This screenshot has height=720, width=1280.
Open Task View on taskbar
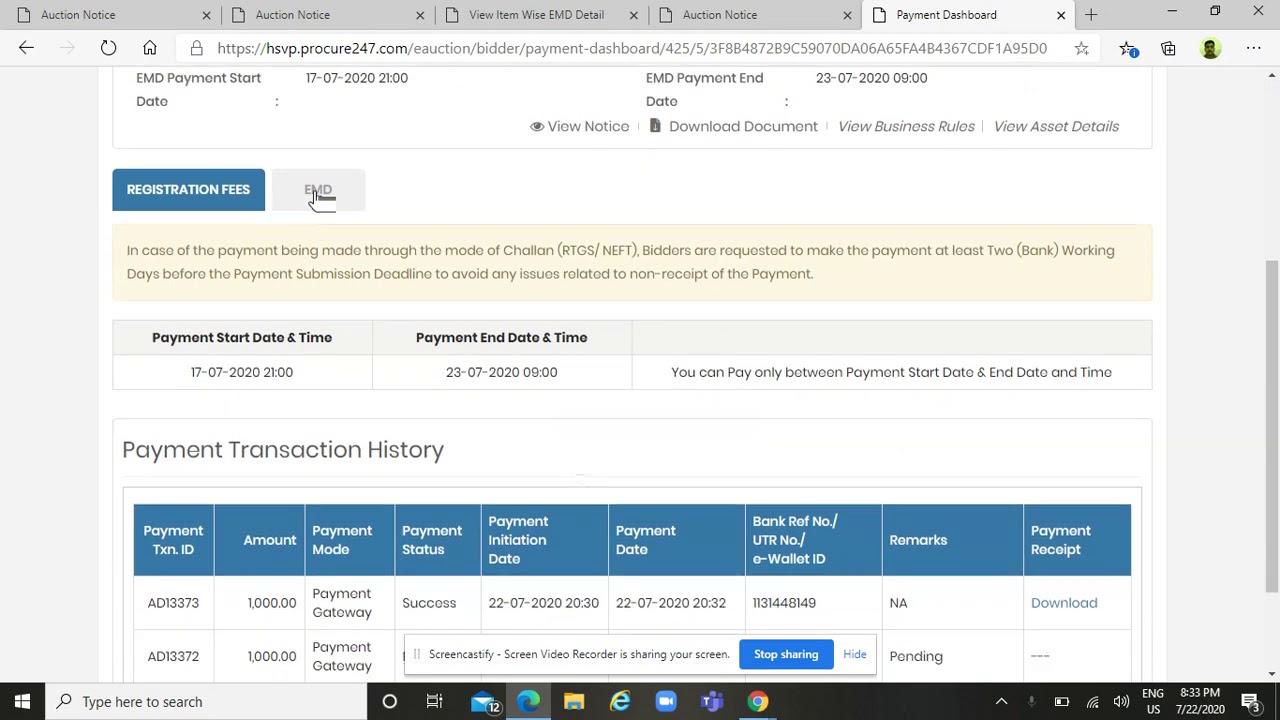pos(435,702)
